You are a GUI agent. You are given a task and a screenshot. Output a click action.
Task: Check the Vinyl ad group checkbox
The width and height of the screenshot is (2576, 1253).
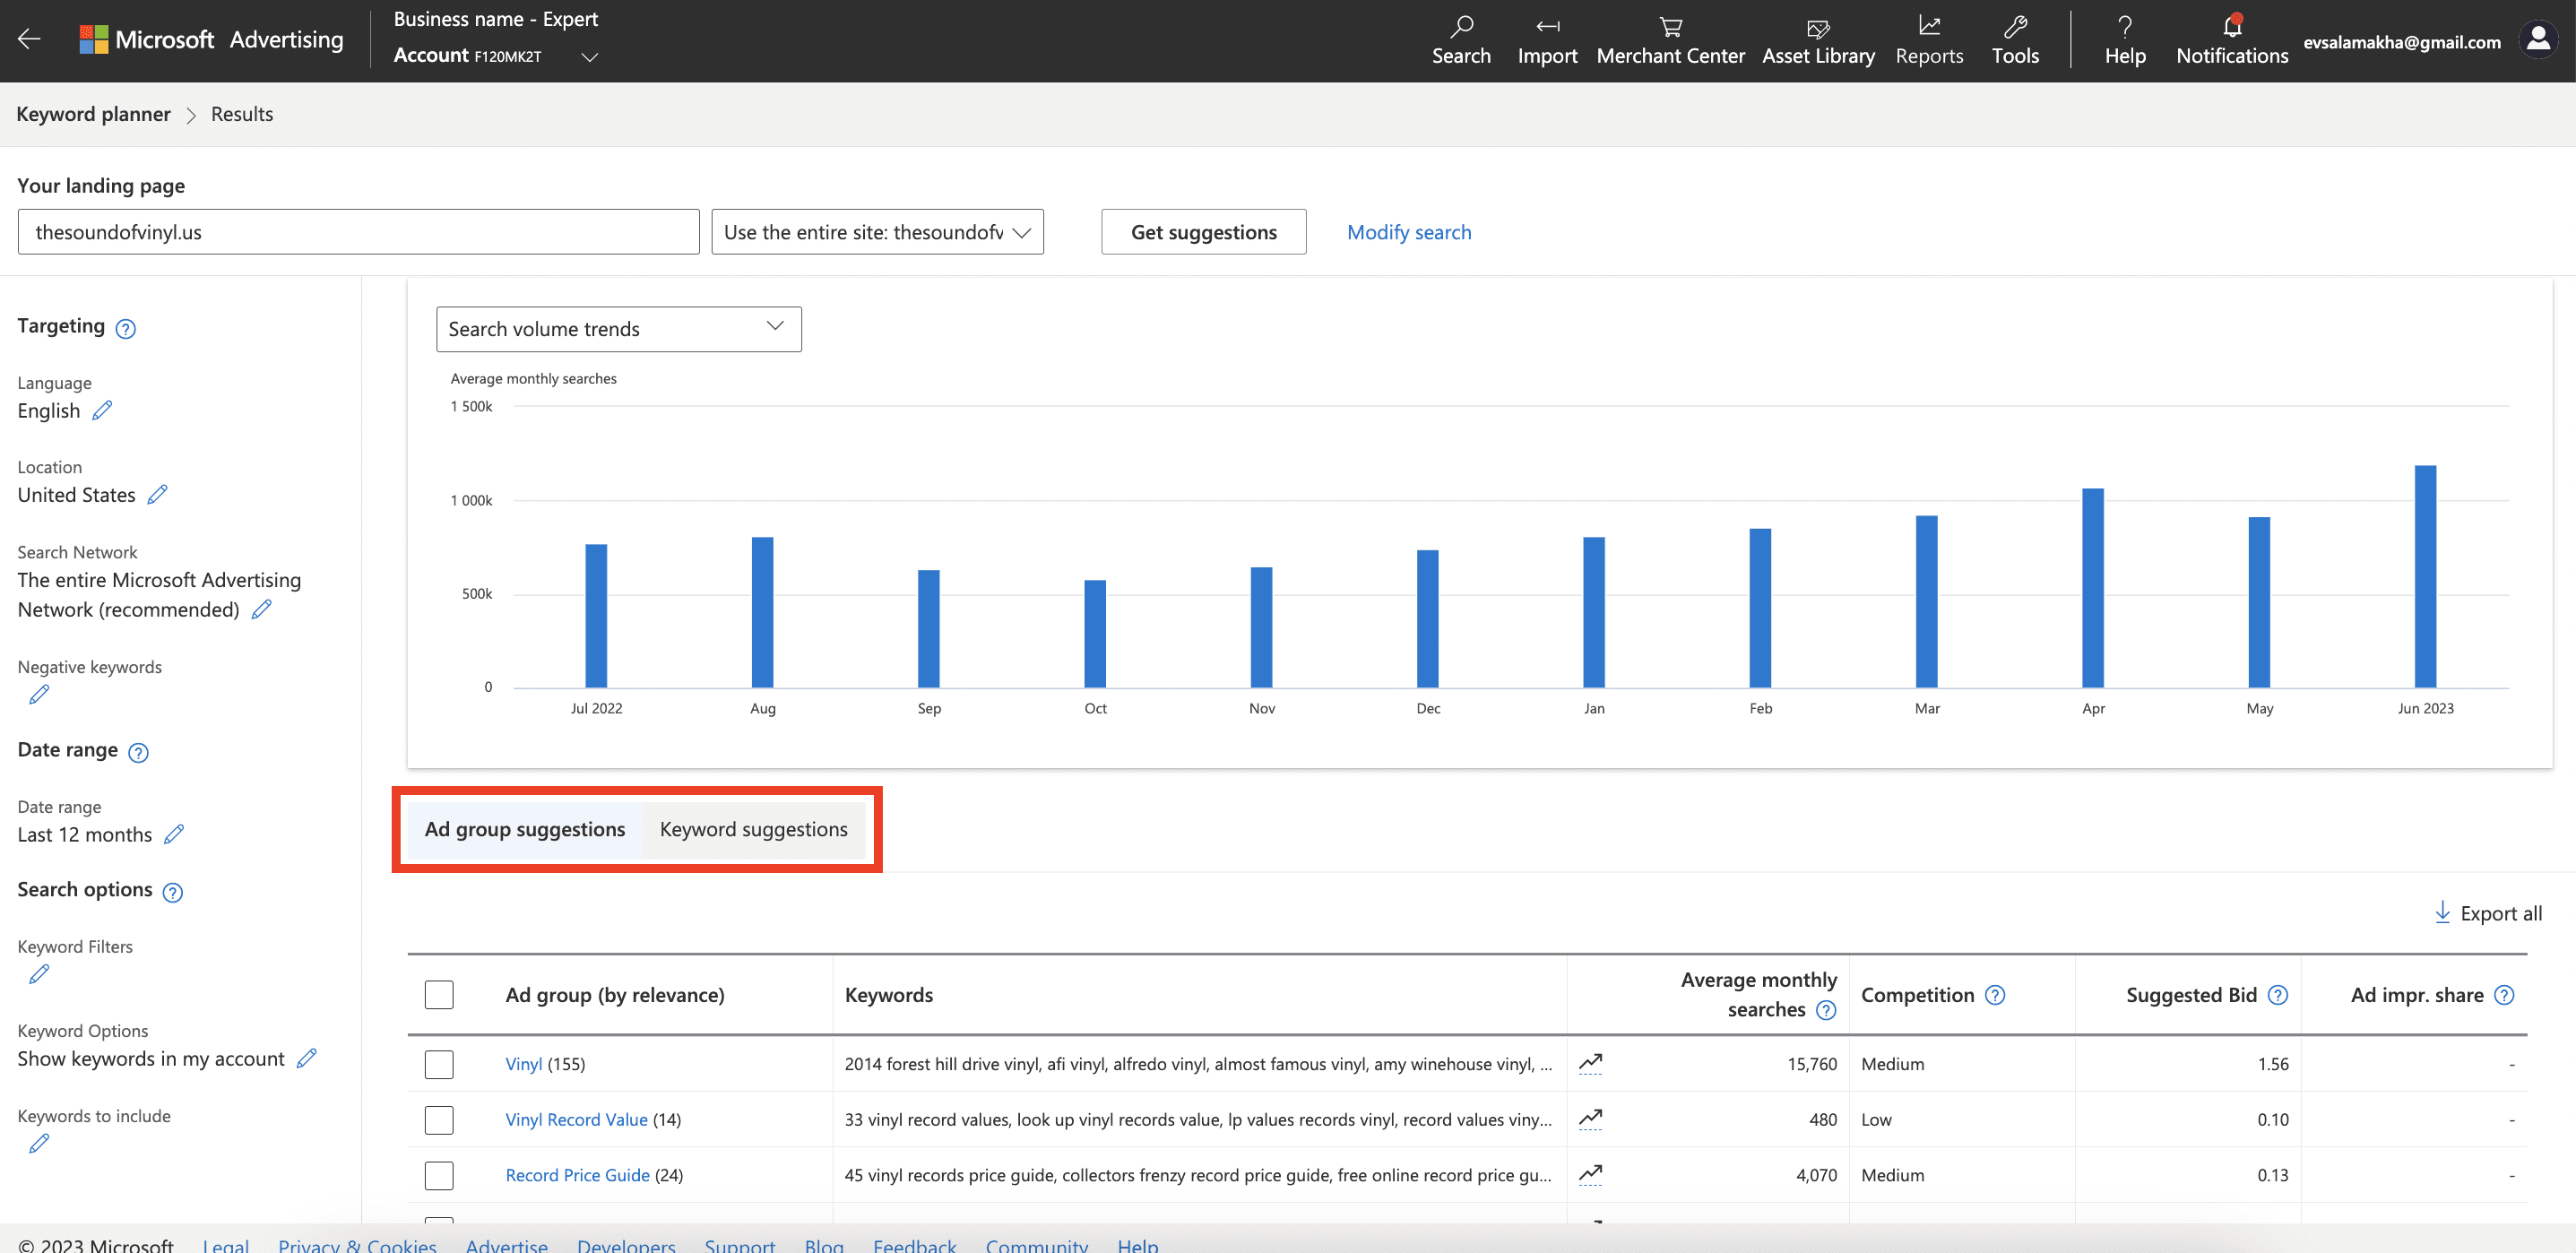(439, 1064)
